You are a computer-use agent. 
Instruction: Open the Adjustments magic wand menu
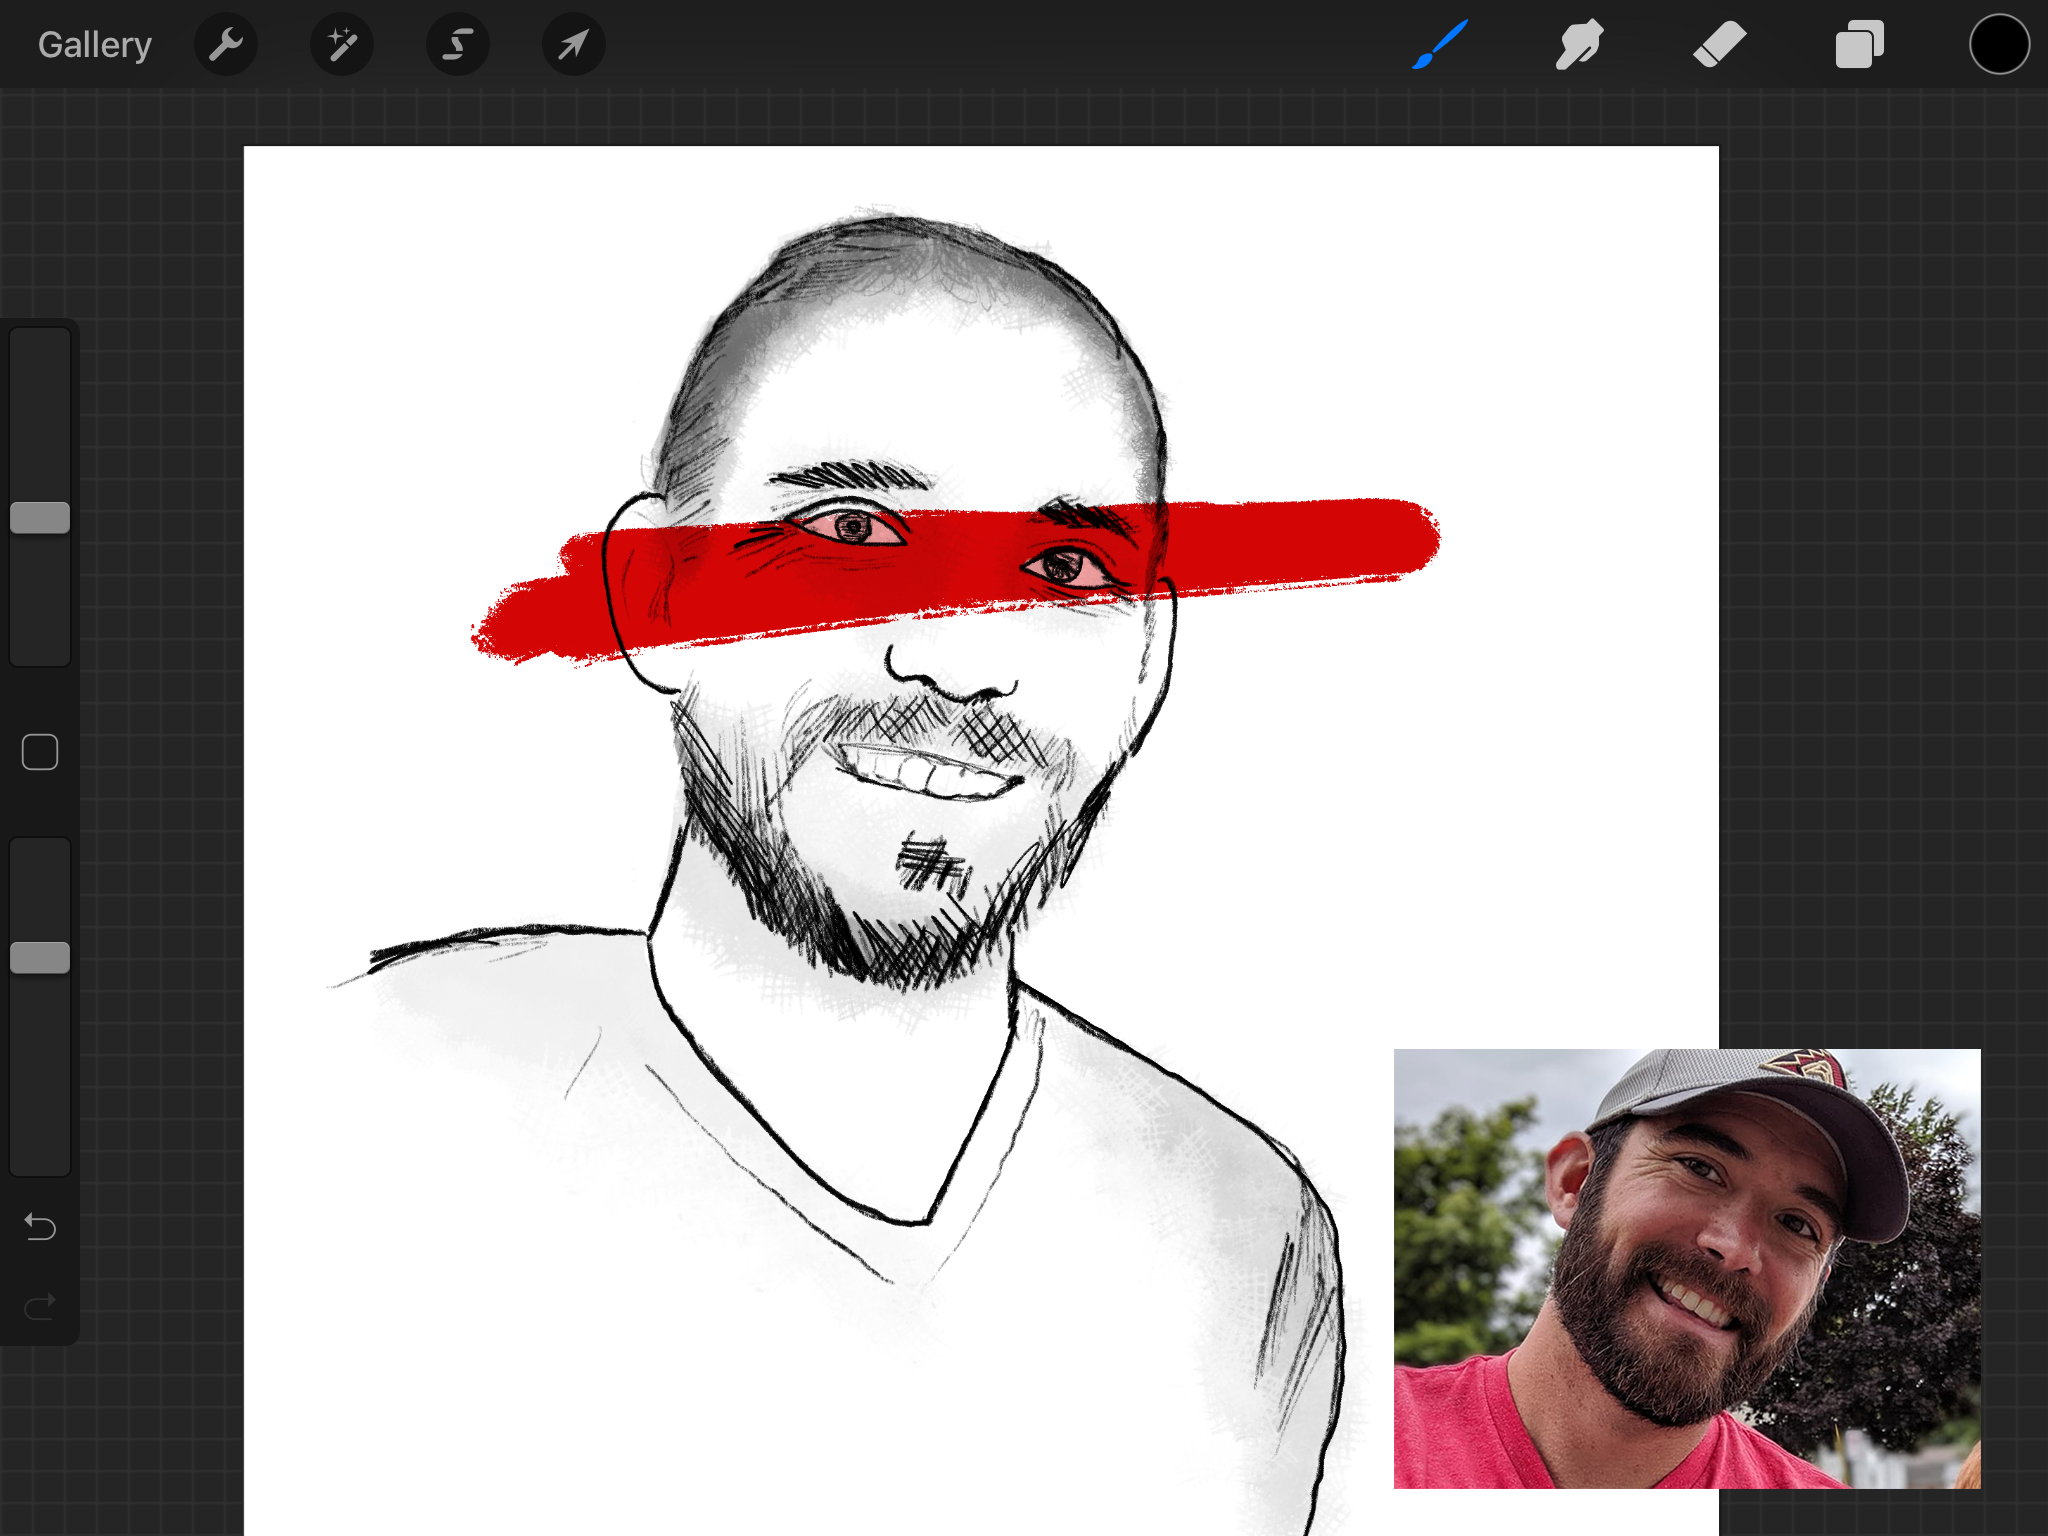(342, 45)
